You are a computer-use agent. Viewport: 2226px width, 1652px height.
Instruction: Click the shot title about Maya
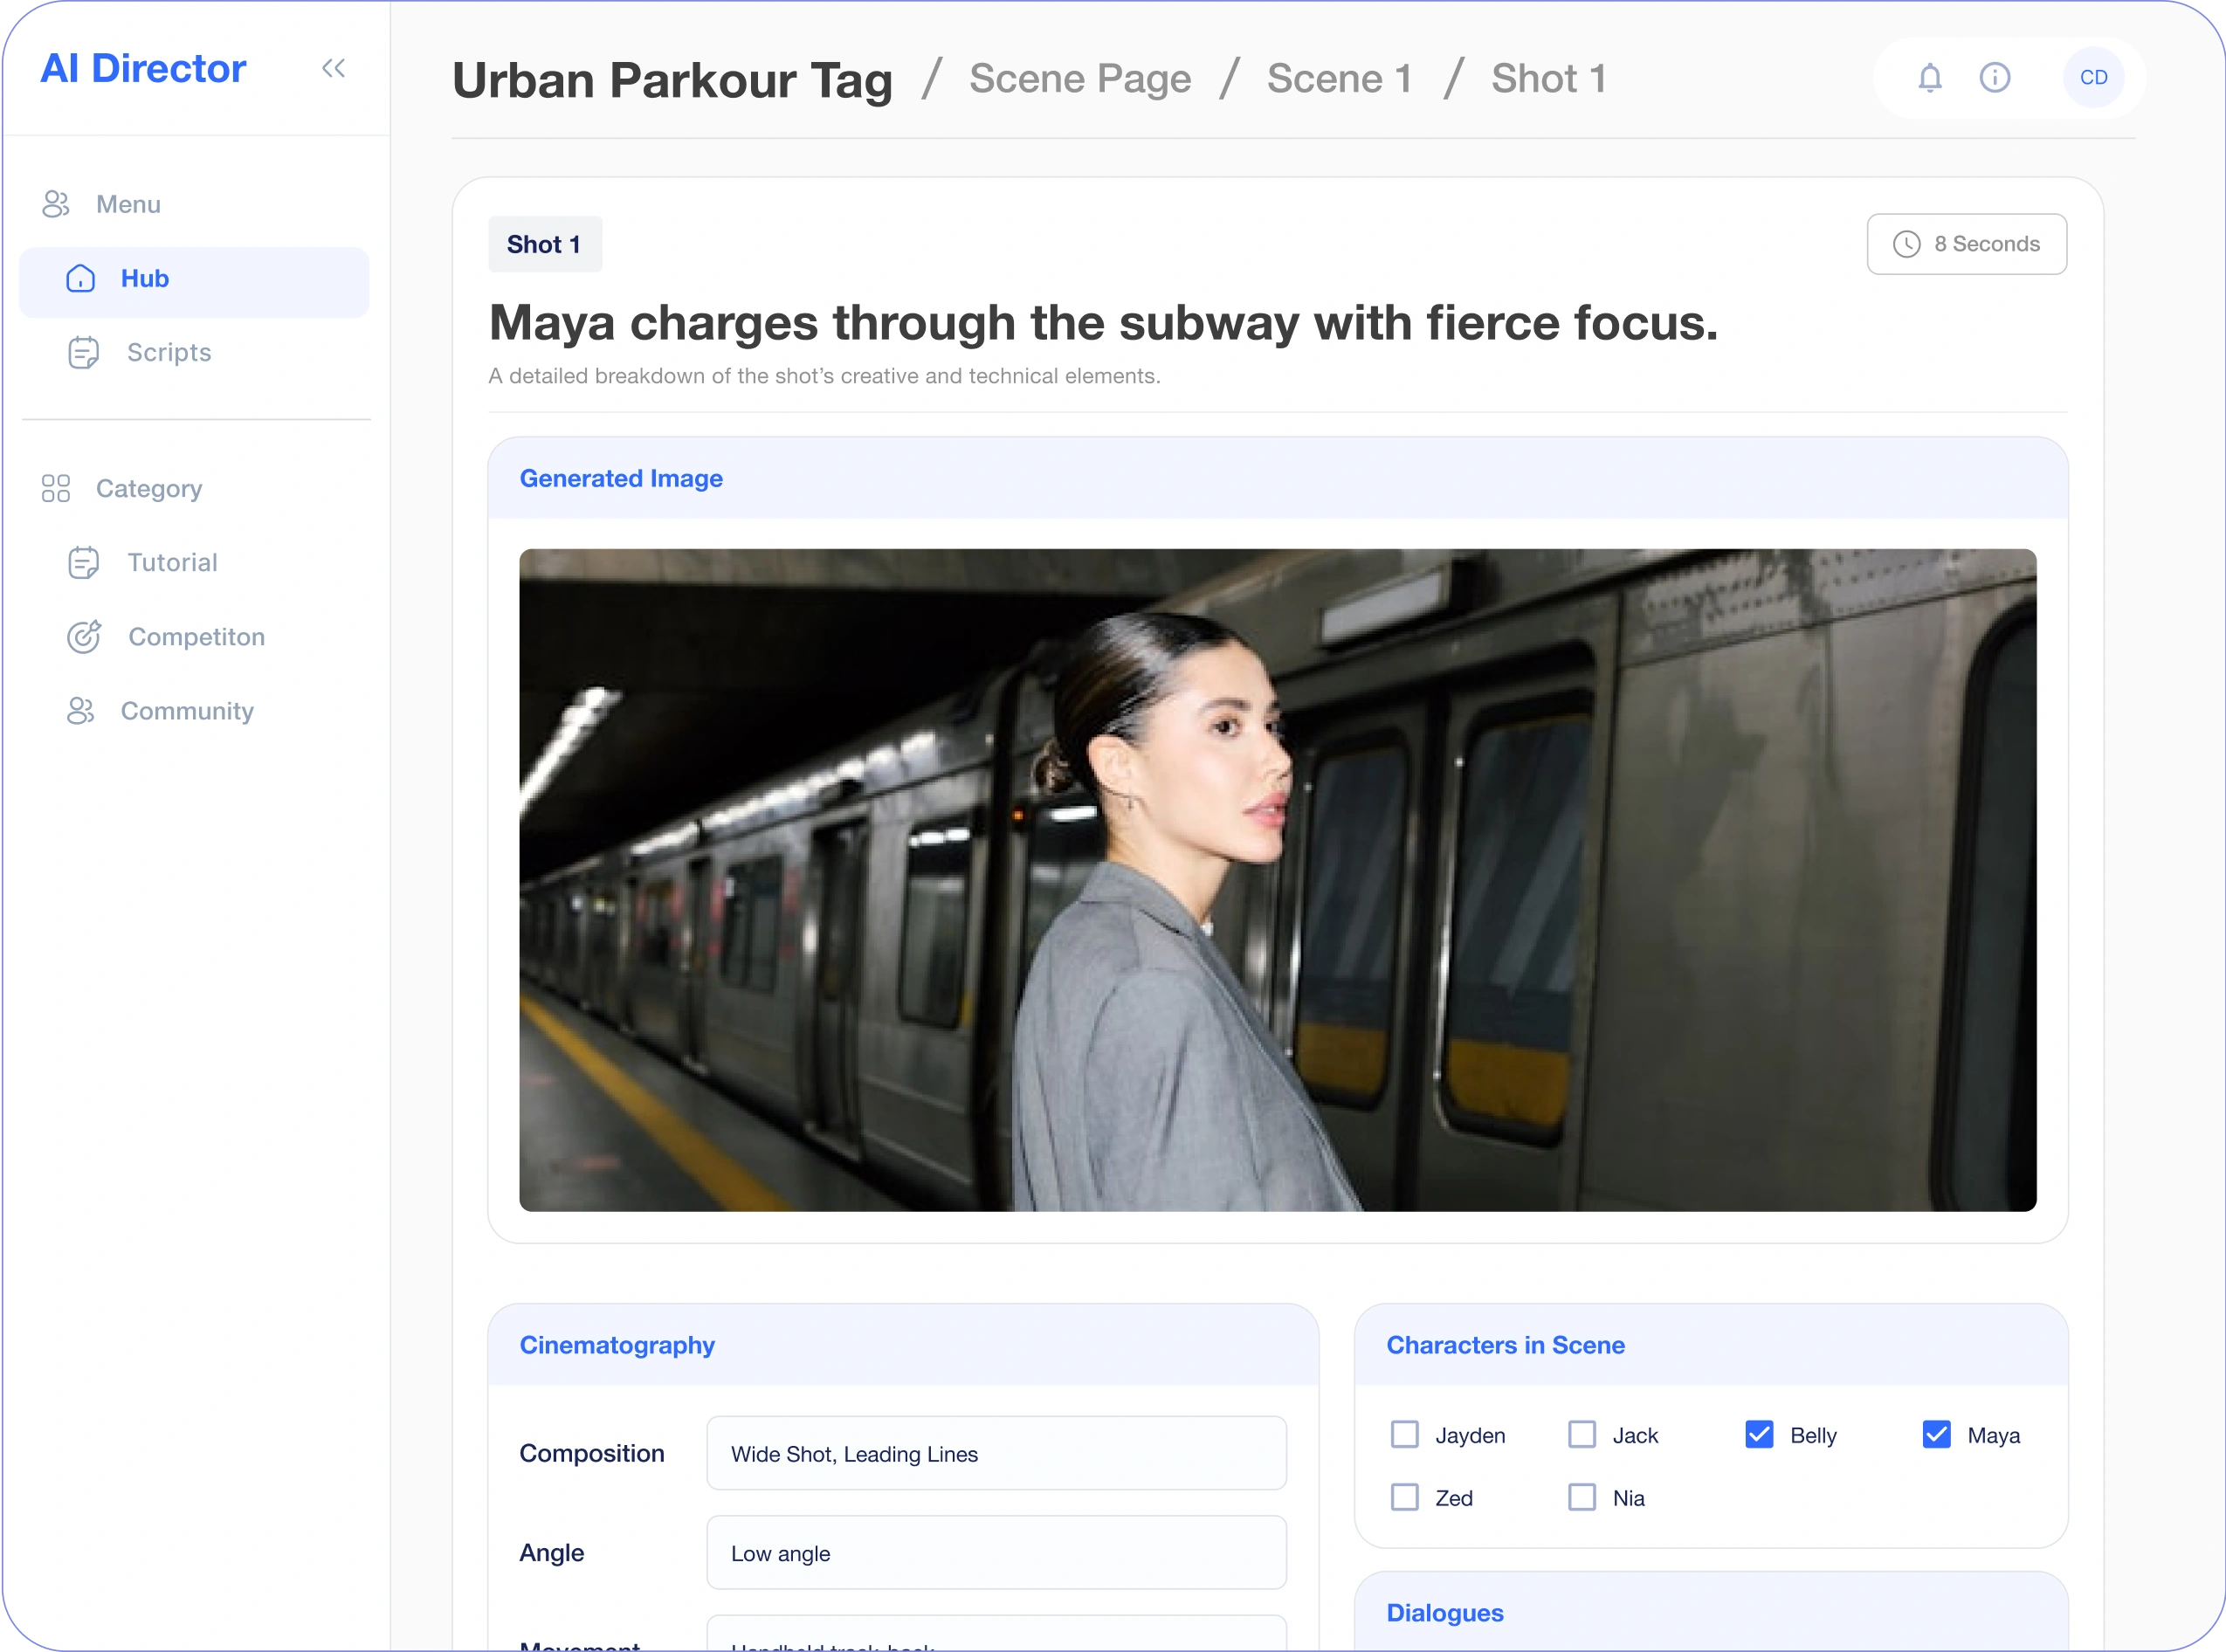[1103, 323]
